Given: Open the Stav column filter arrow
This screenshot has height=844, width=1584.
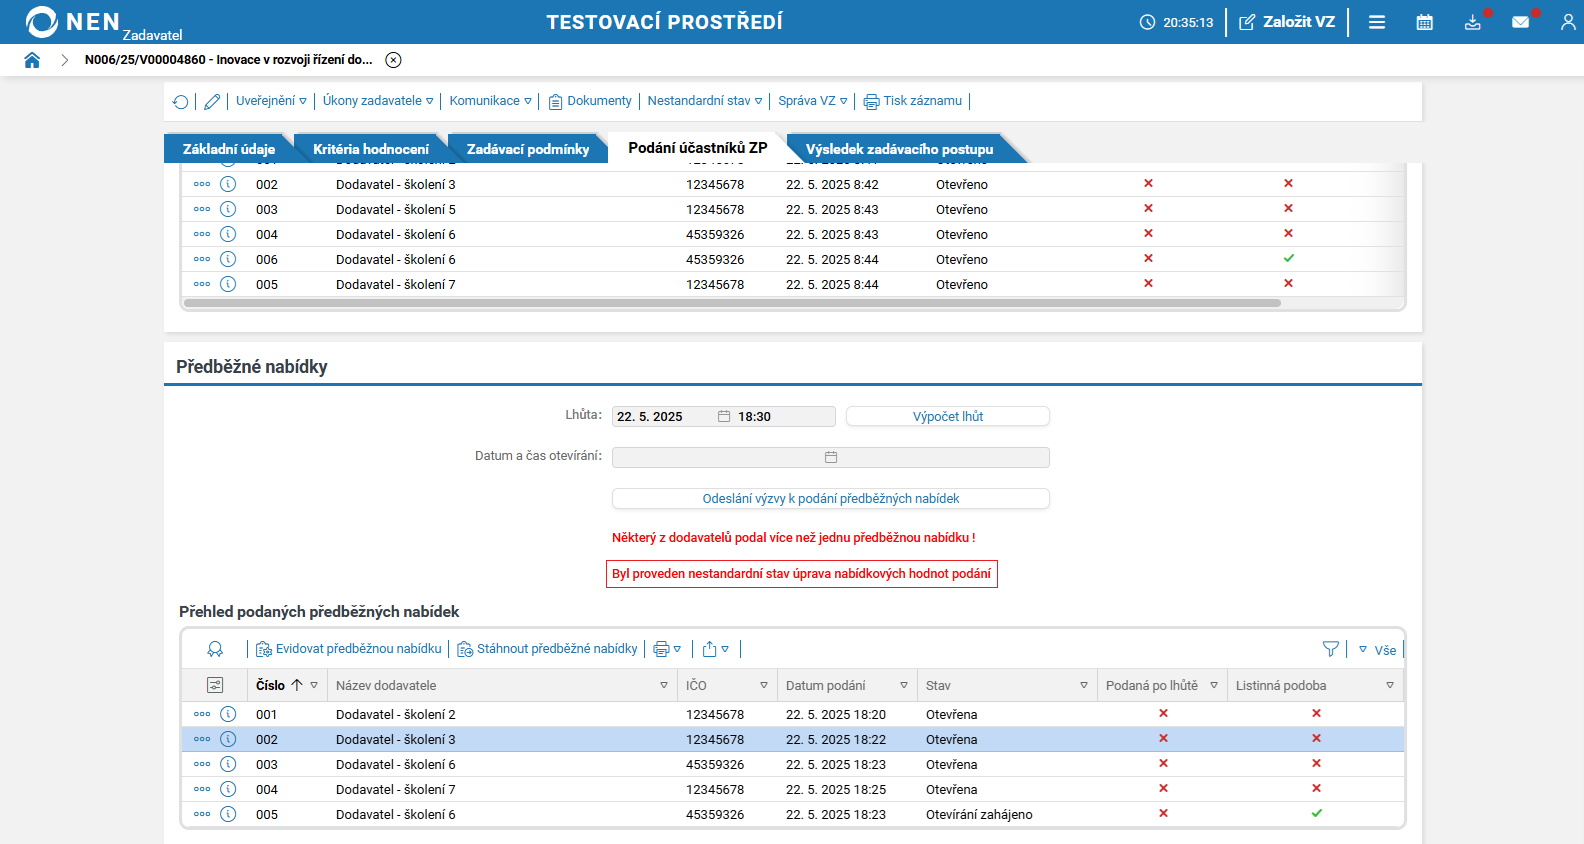Looking at the screenshot, I should pos(1084,685).
